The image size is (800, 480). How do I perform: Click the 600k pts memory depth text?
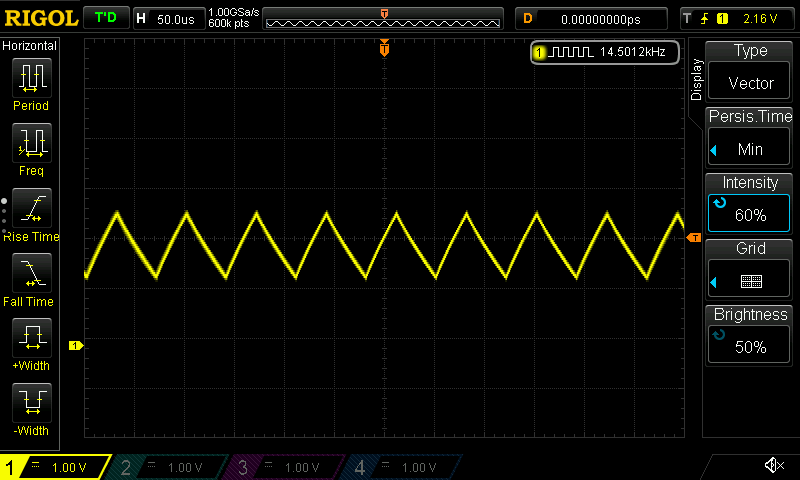click(229, 23)
